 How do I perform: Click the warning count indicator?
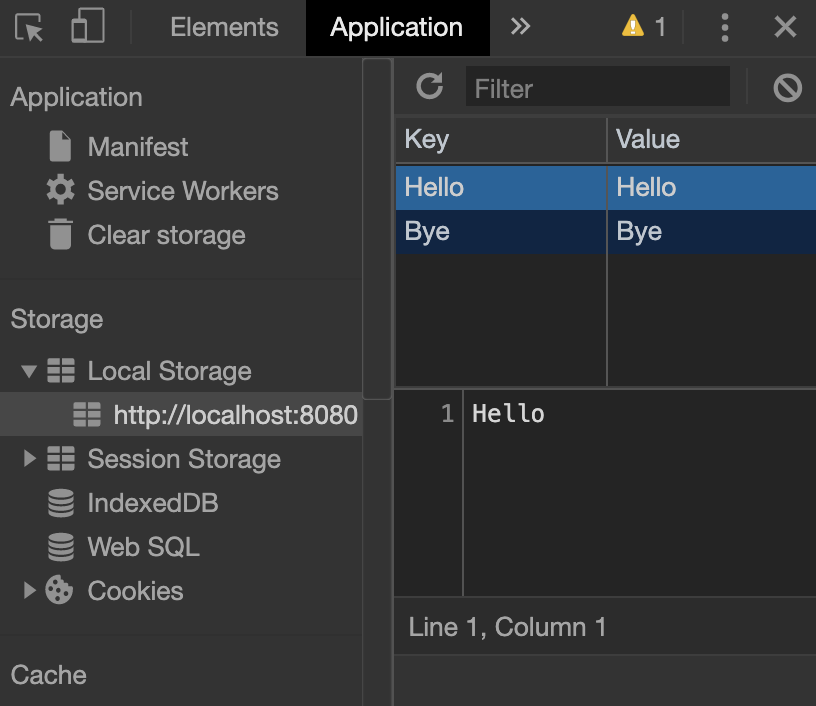[x=644, y=27]
